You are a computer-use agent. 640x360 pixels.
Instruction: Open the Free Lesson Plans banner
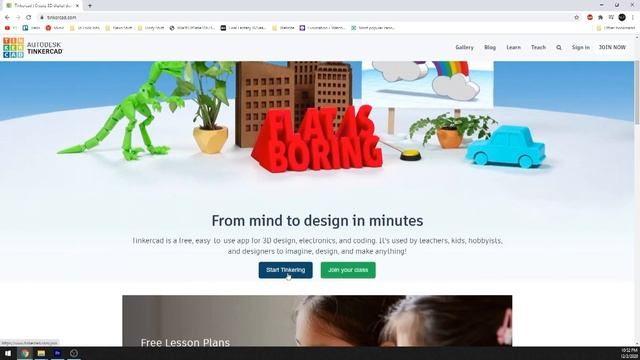click(317, 321)
